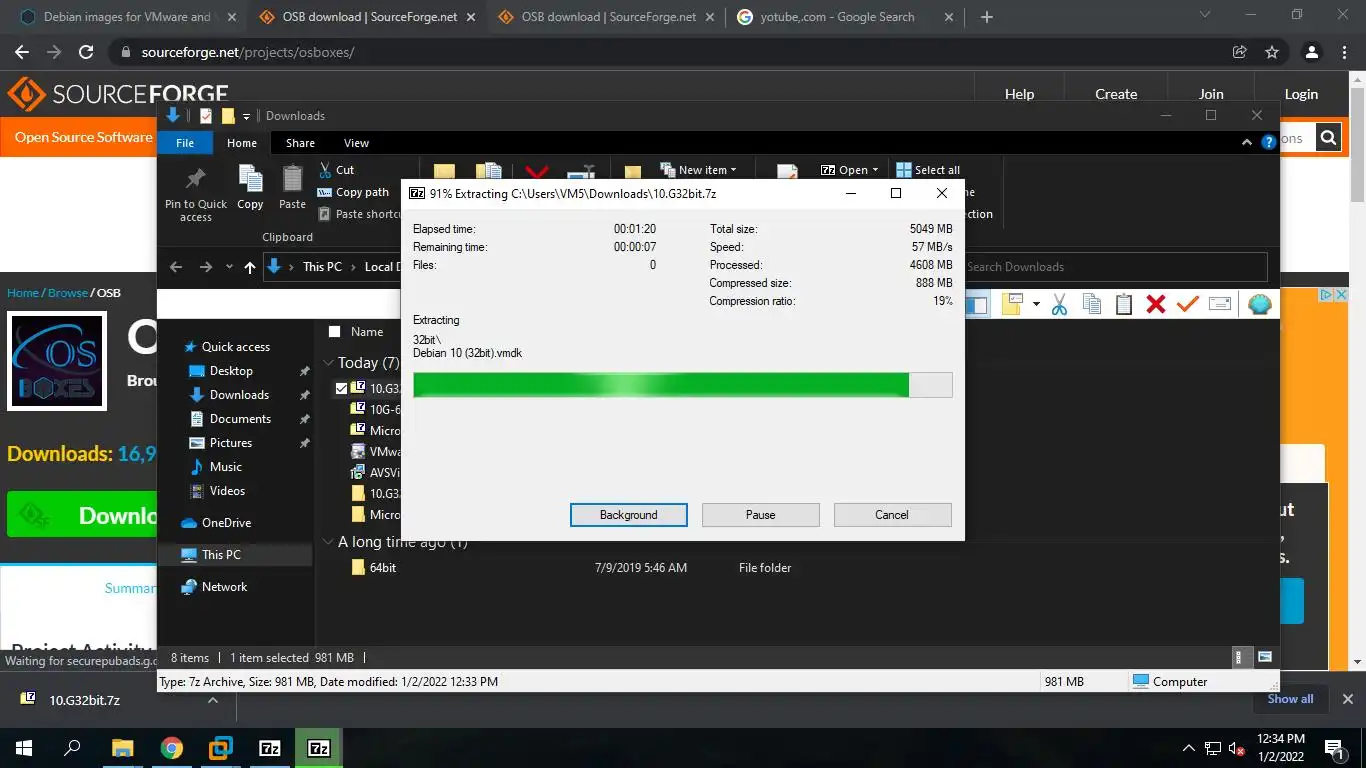Viewport: 1366px width, 768px height.
Task: Open Recent locations dropdown arrow in Explorer
Action: click(x=229, y=267)
